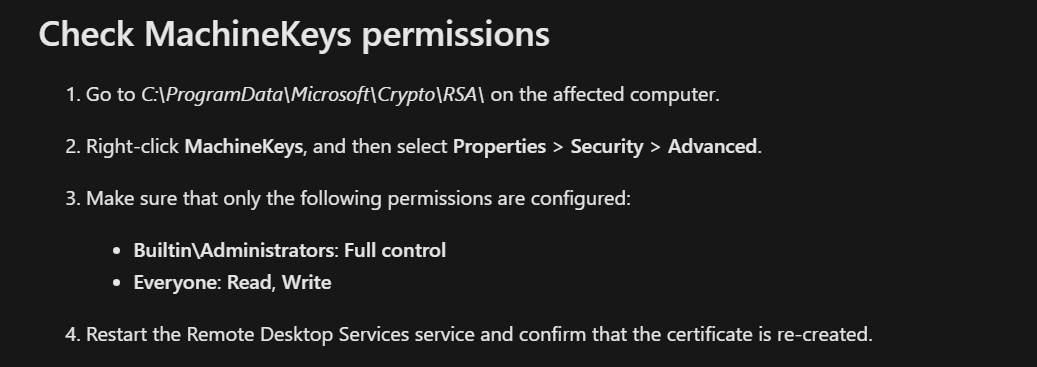
Task: Click the Read, Write permission text
Action: pos(279,282)
